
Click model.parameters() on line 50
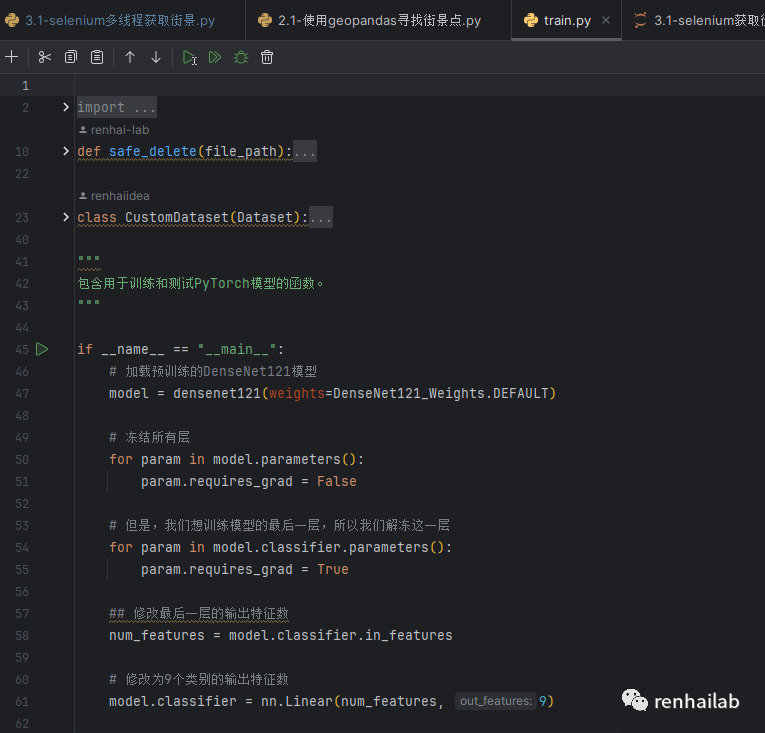pos(284,459)
